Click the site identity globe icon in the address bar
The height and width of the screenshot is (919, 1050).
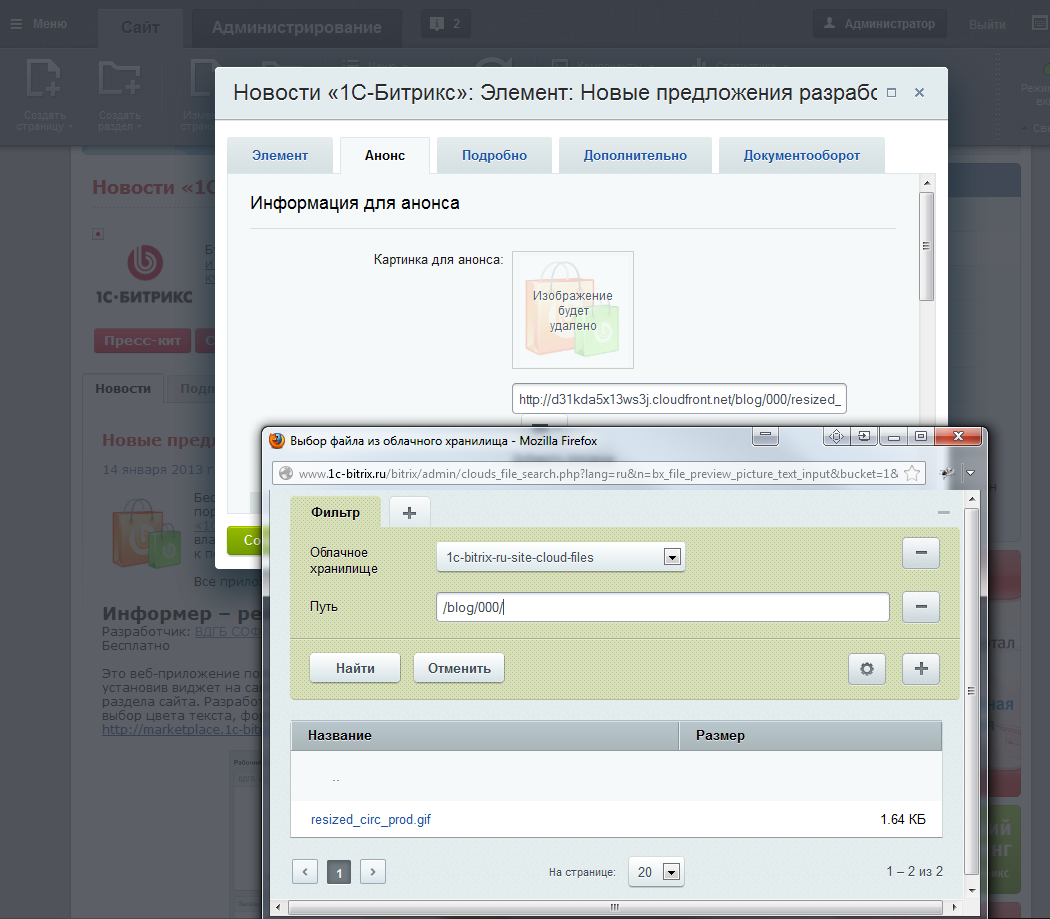tap(286, 474)
